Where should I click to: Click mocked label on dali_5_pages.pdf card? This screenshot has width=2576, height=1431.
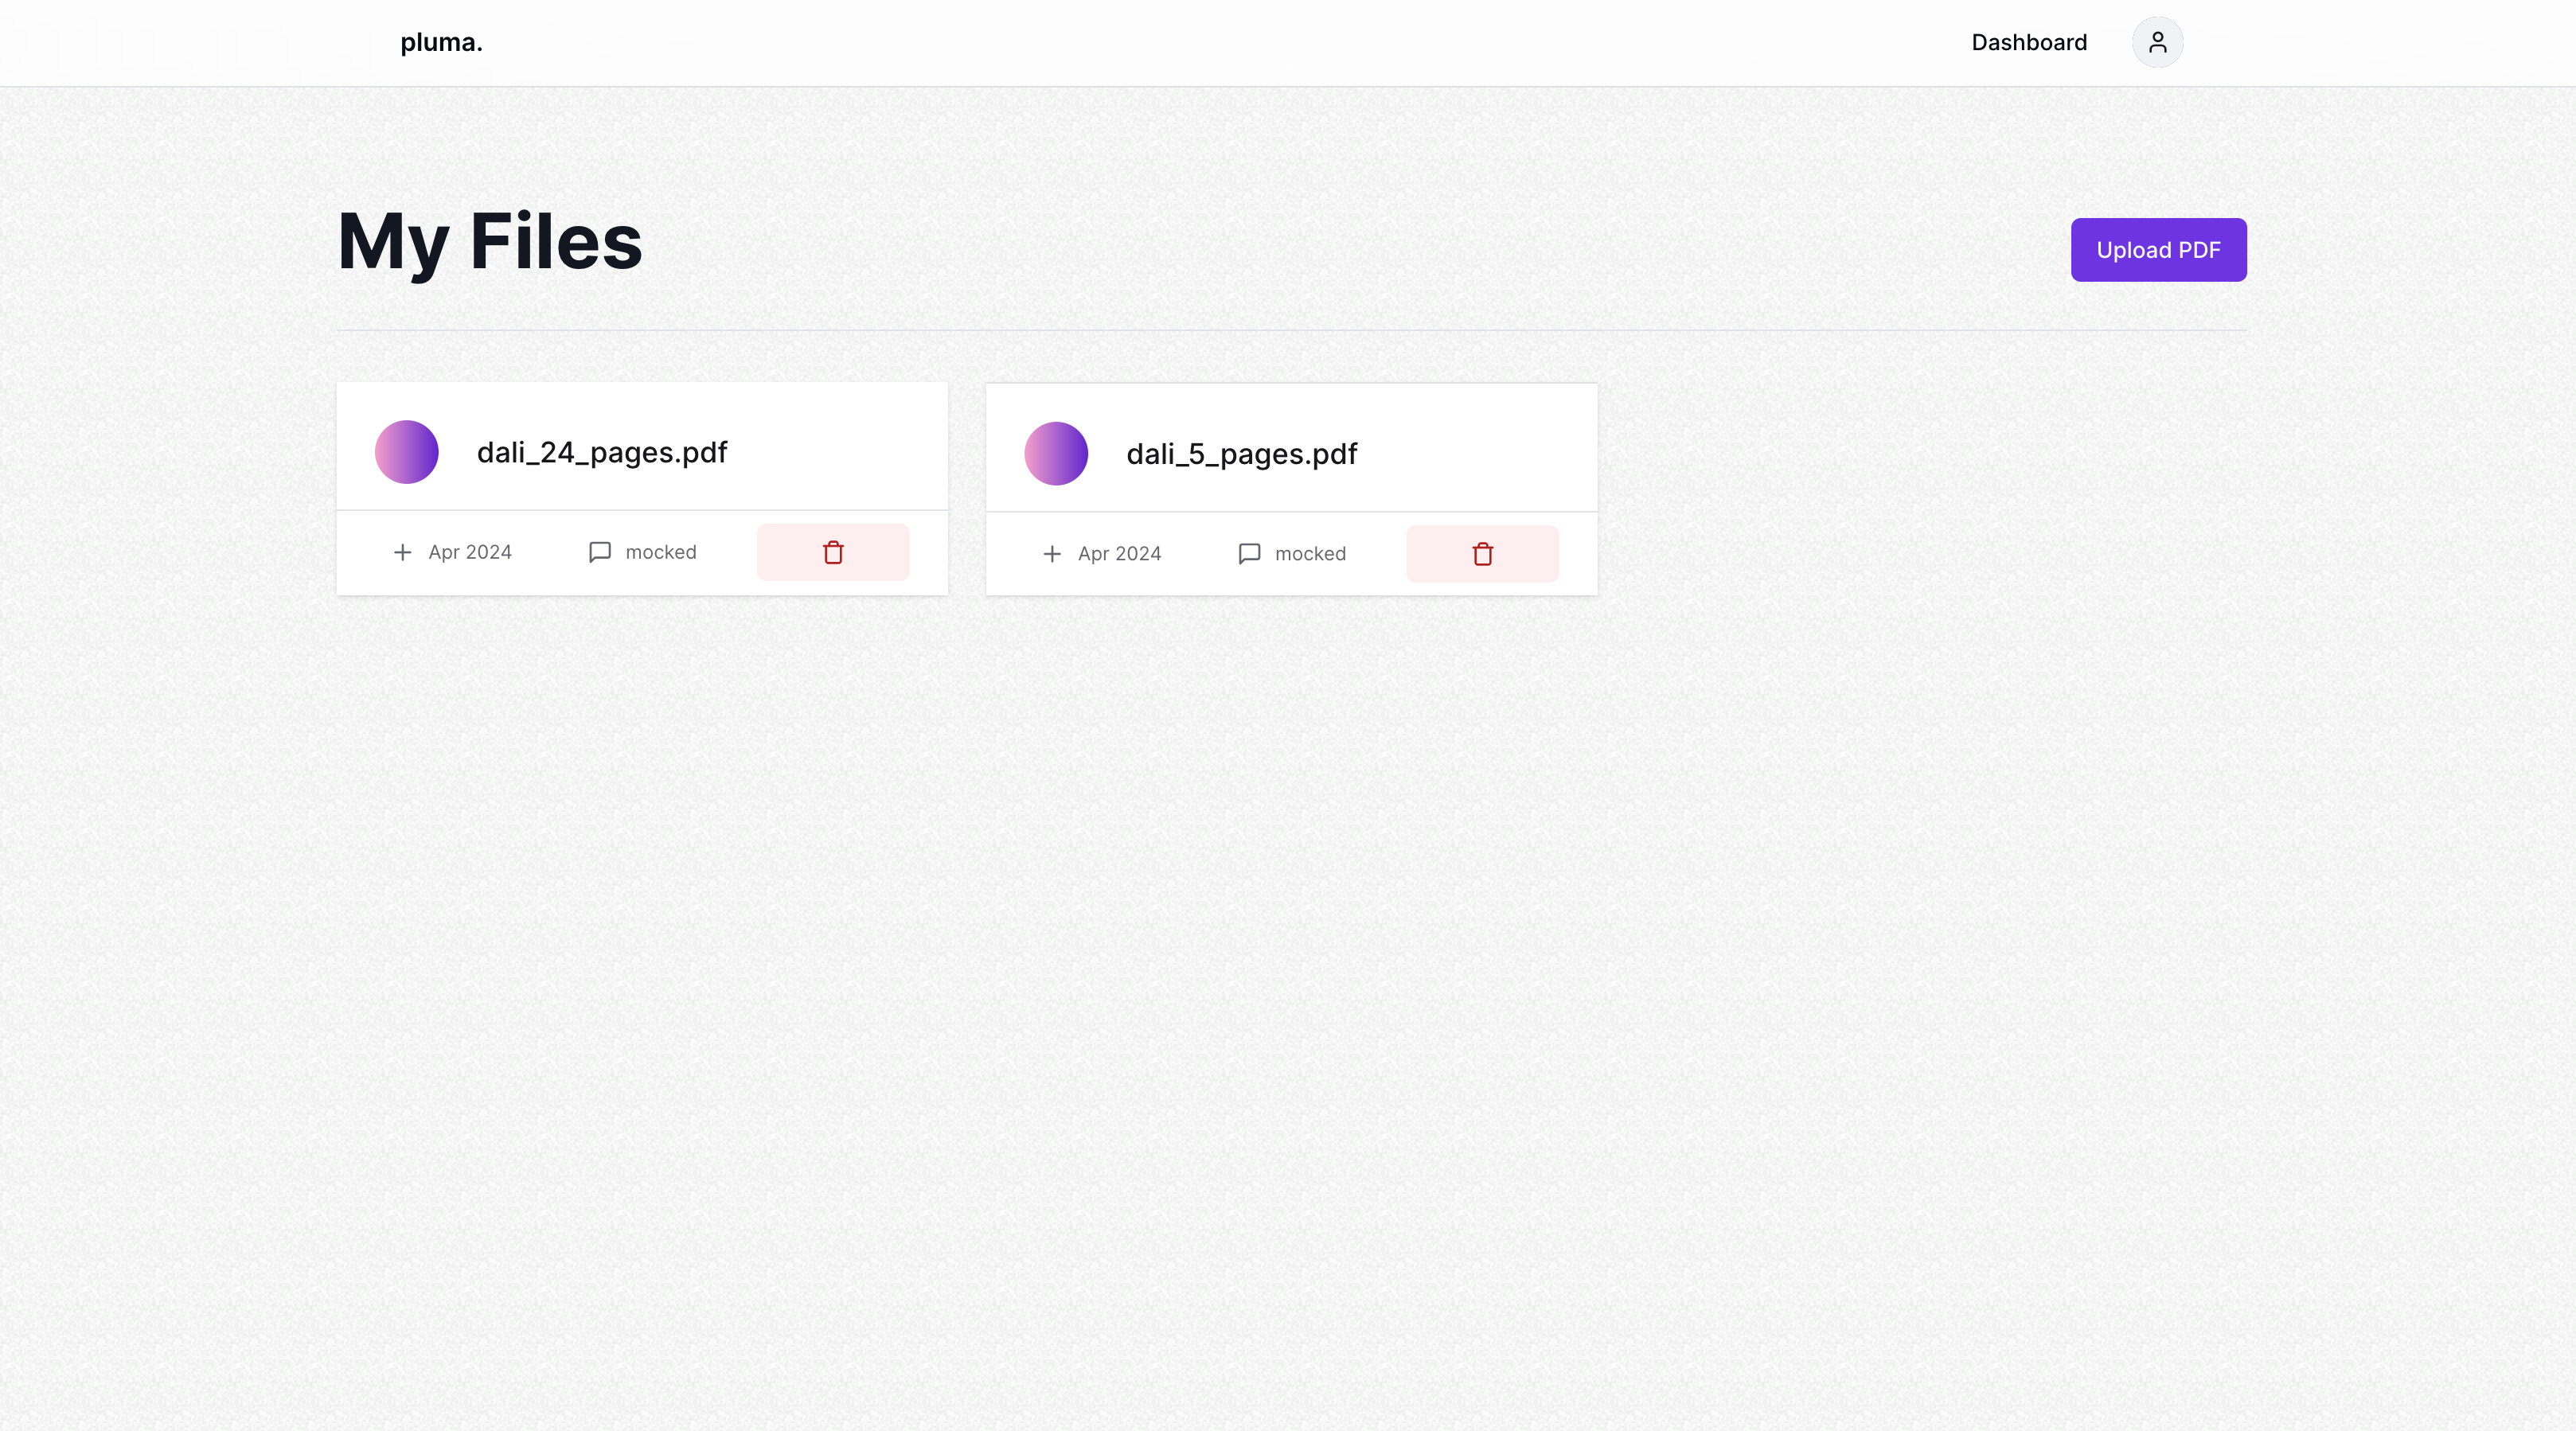pyautogui.click(x=1310, y=554)
